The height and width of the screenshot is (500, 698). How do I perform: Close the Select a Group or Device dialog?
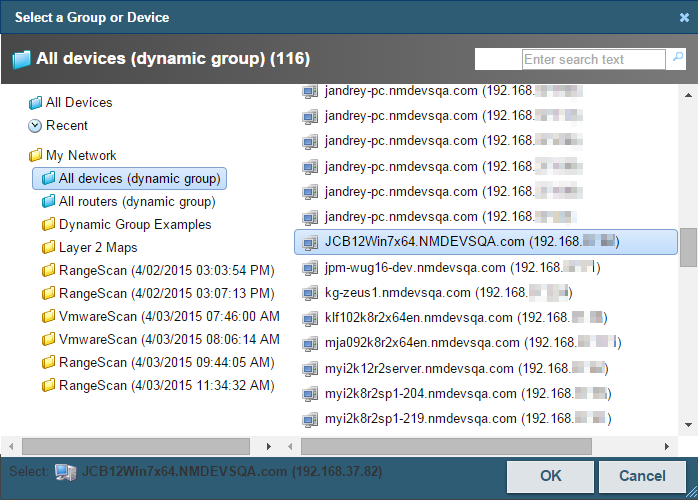pyautogui.click(x=684, y=17)
